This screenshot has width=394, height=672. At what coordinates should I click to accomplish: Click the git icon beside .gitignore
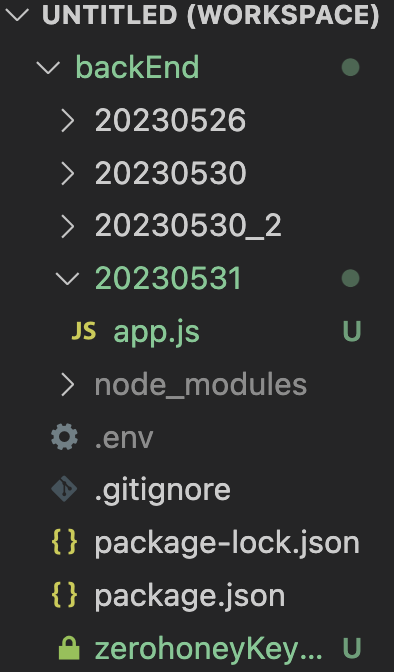click(x=64, y=489)
